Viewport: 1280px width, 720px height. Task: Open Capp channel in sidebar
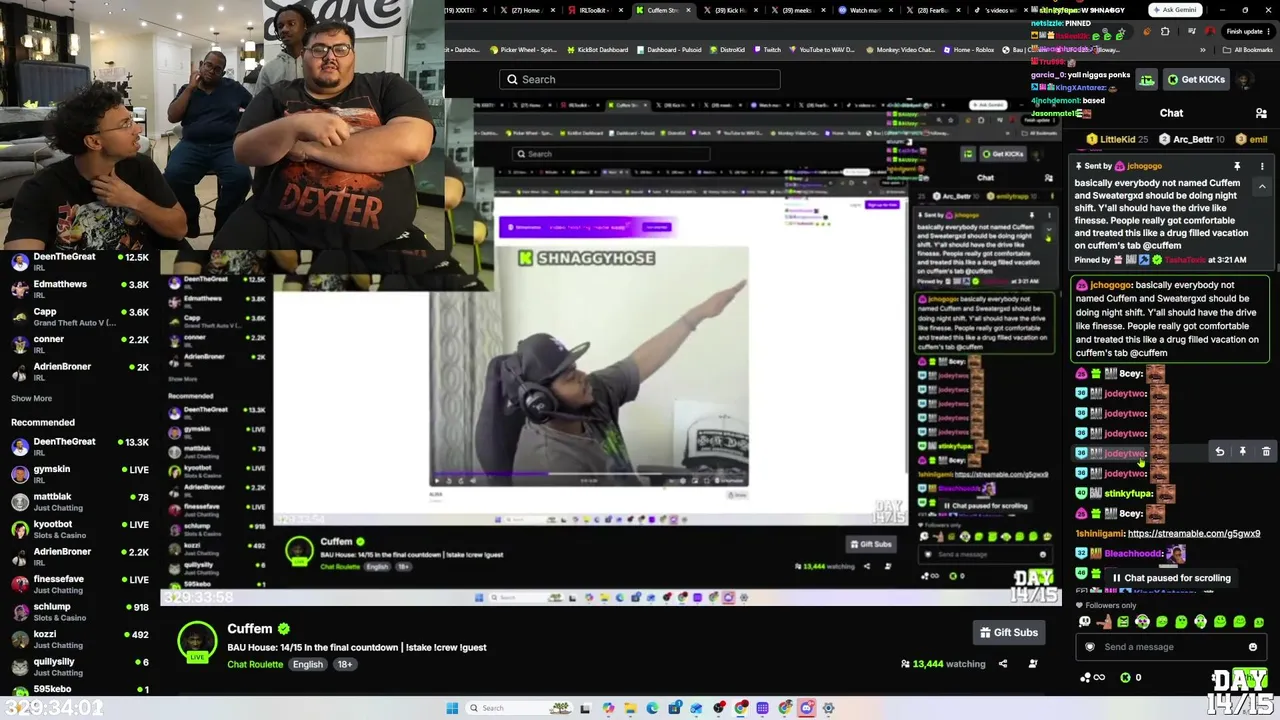[80, 317]
